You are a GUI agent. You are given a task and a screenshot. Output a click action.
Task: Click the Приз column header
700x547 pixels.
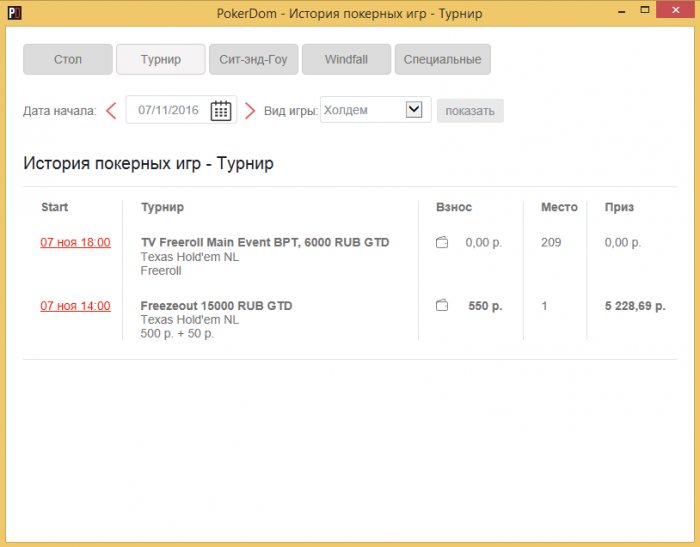click(x=619, y=207)
